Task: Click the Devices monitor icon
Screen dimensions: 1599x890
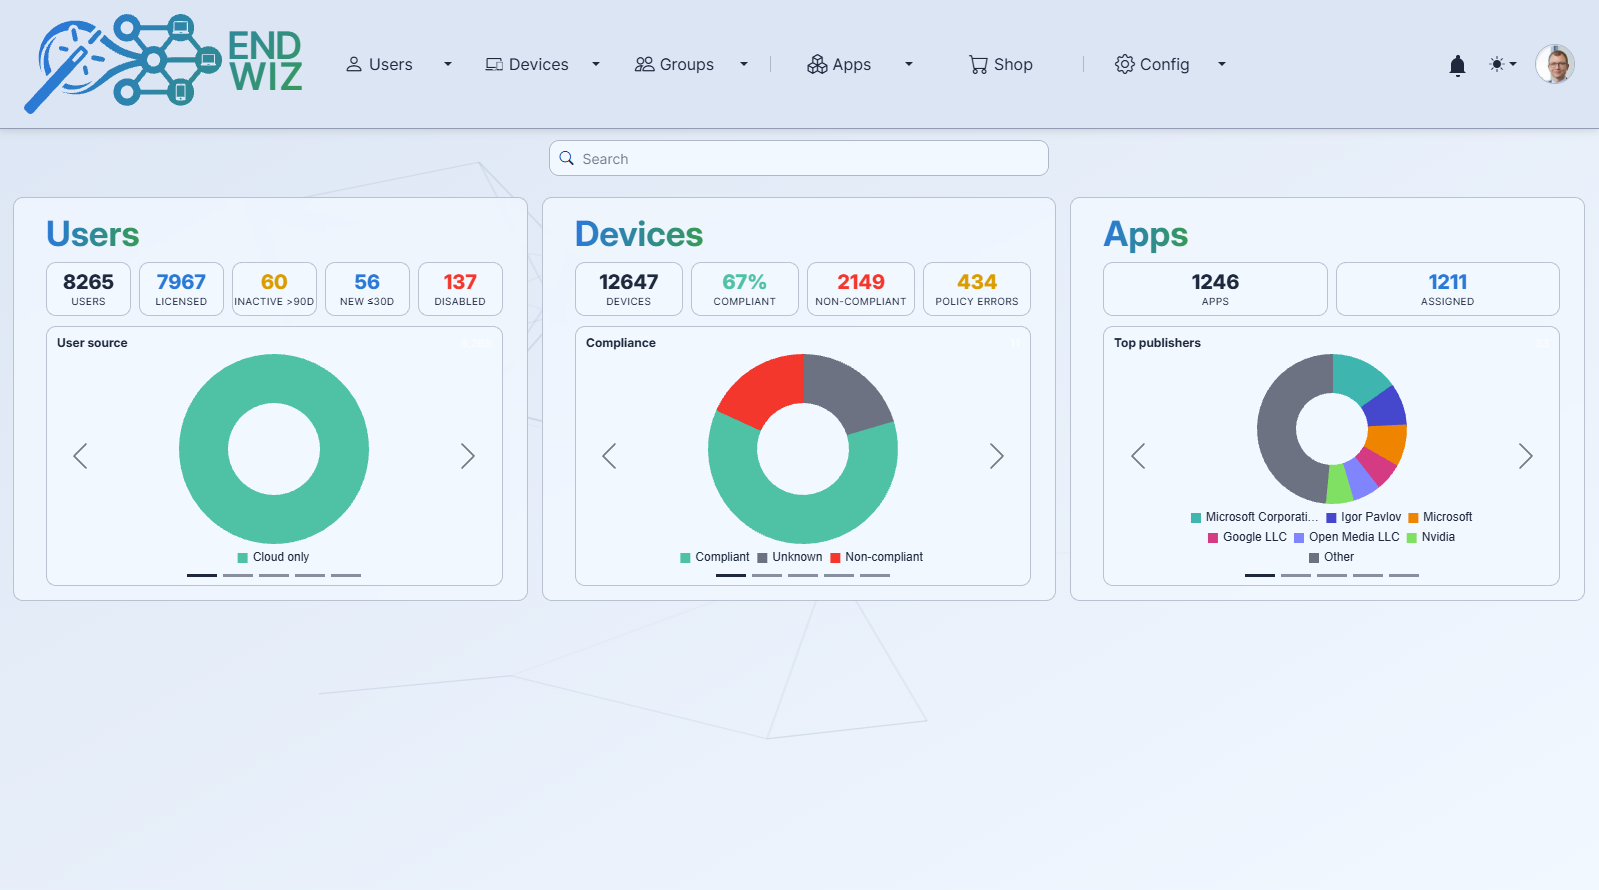Action: click(494, 64)
